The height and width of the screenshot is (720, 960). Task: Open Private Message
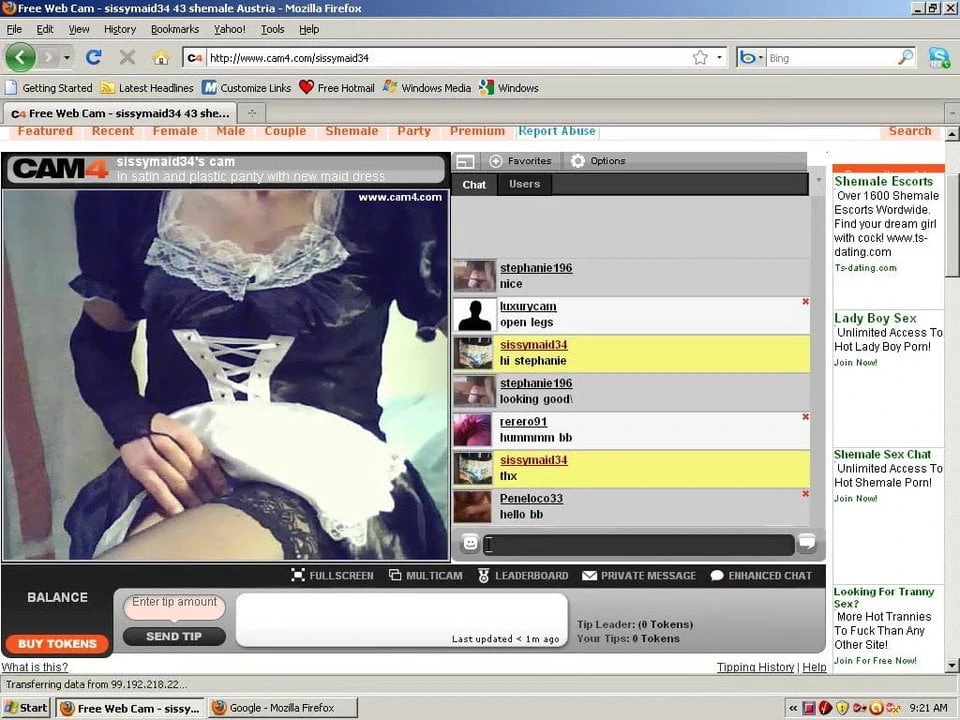click(638, 576)
